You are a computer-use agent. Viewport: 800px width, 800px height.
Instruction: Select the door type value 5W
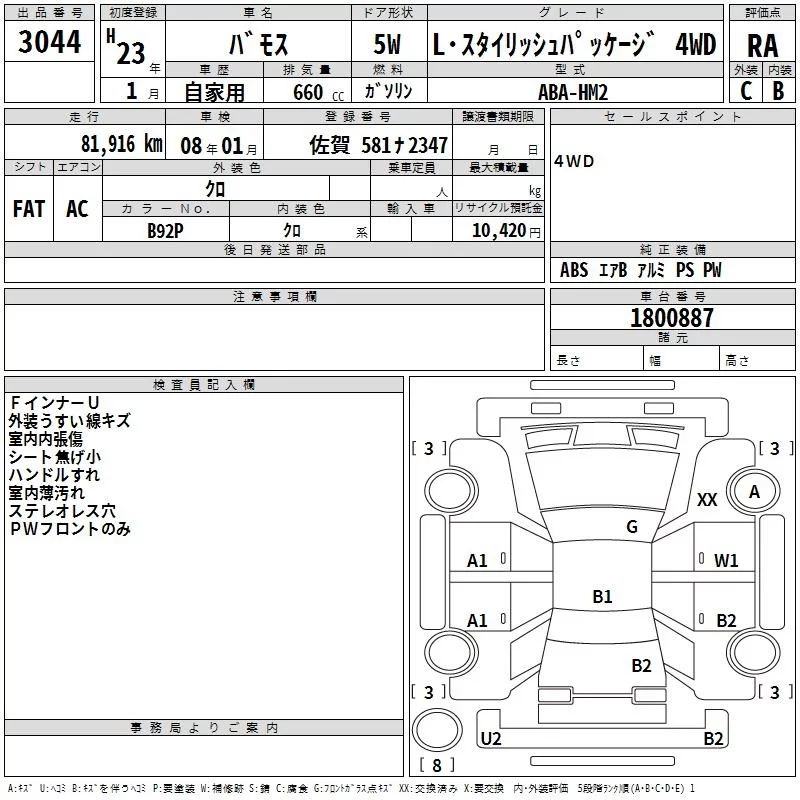[x=387, y=44]
